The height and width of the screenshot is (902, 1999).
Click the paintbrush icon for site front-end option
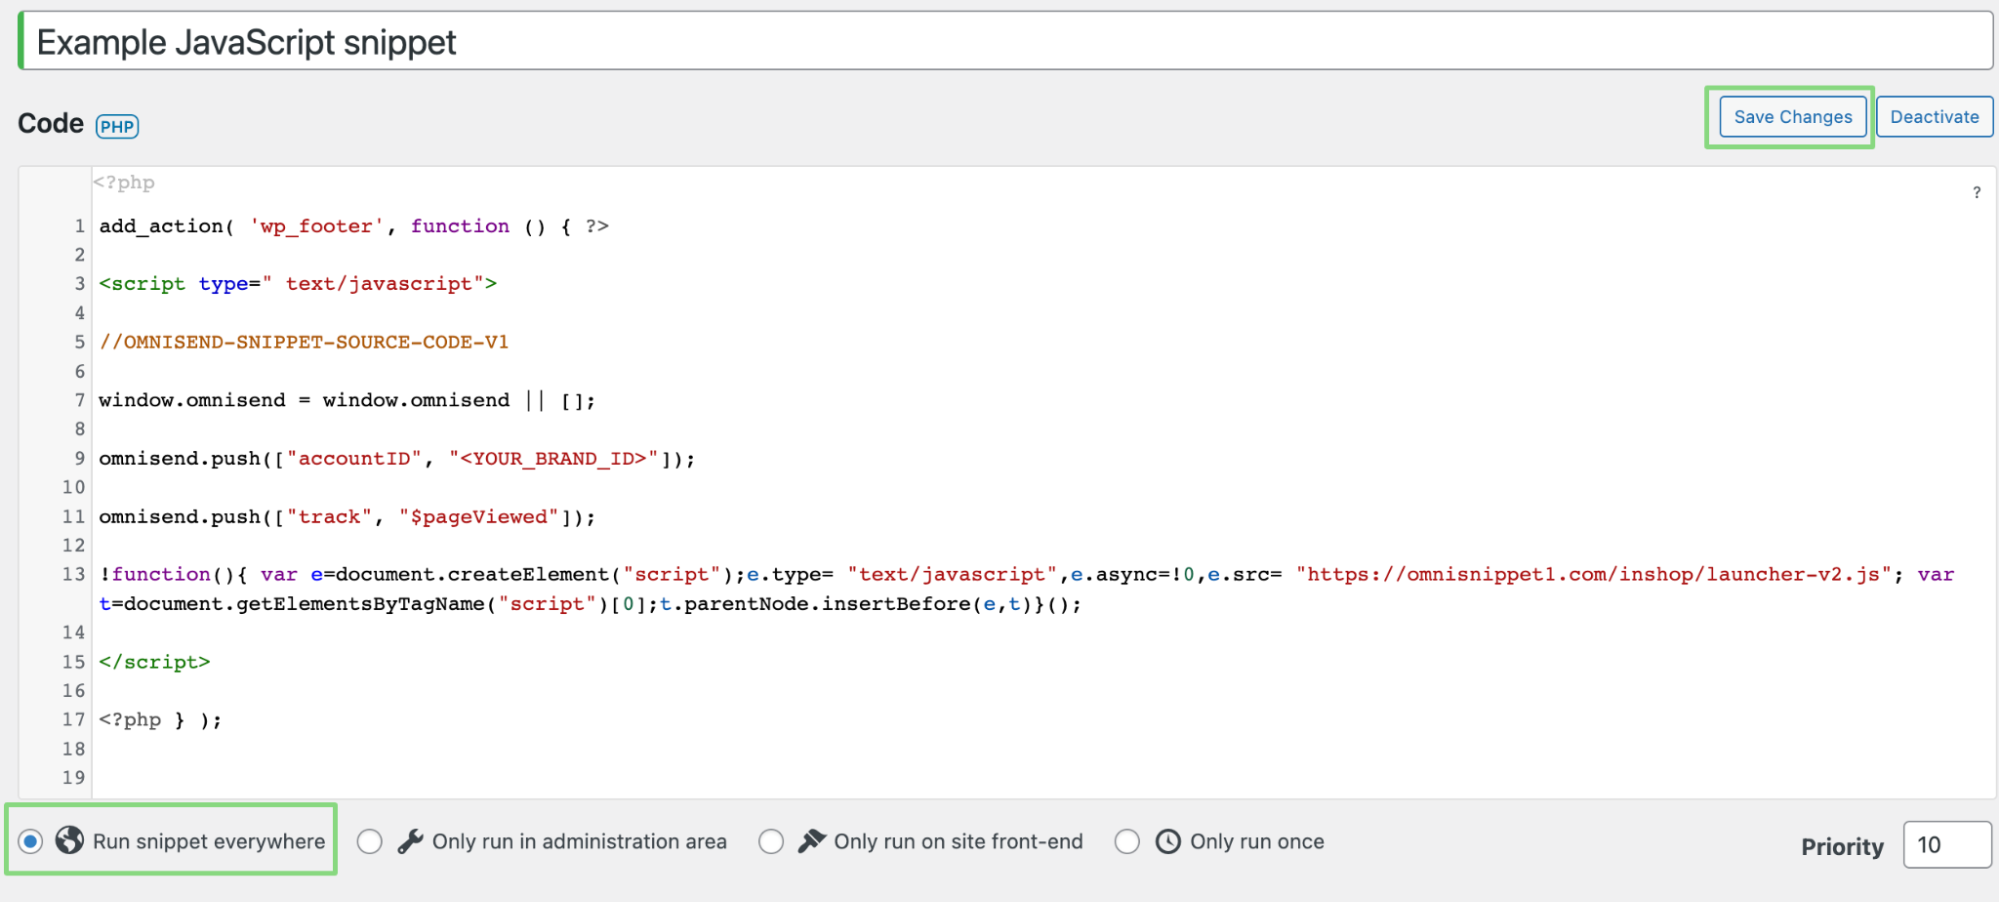pyautogui.click(x=812, y=840)
